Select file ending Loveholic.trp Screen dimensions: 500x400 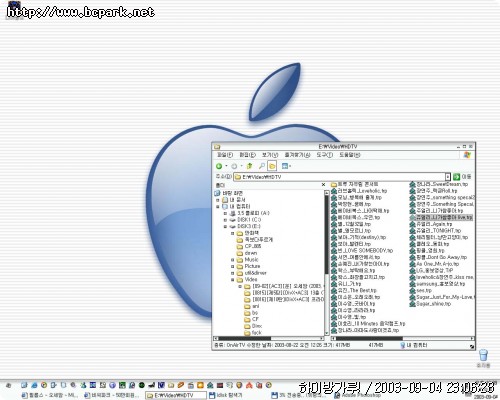tap(359, 191)
